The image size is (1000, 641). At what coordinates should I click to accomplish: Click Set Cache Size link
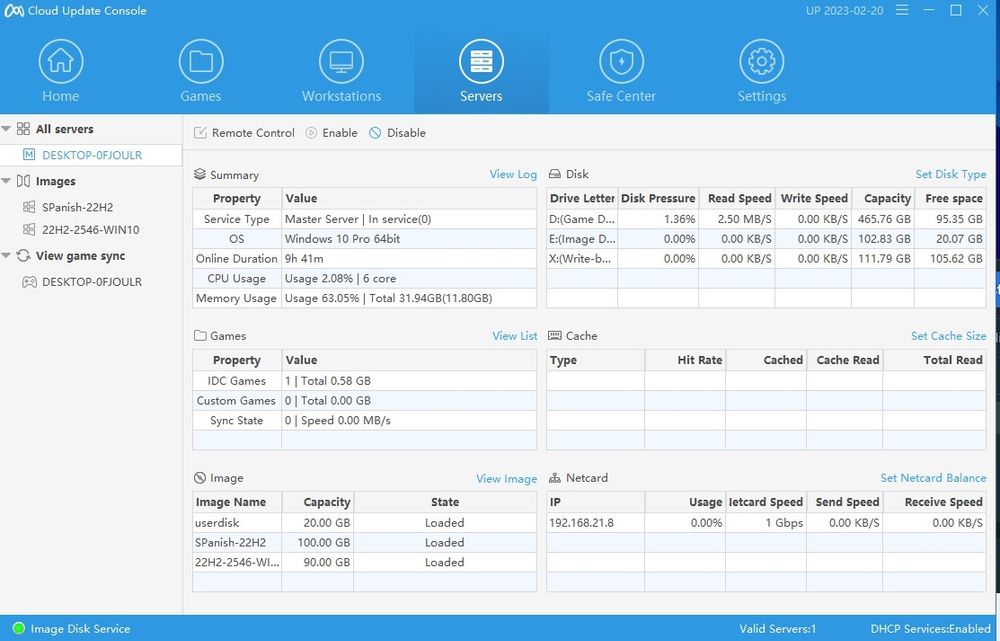[x=948, y=336]
